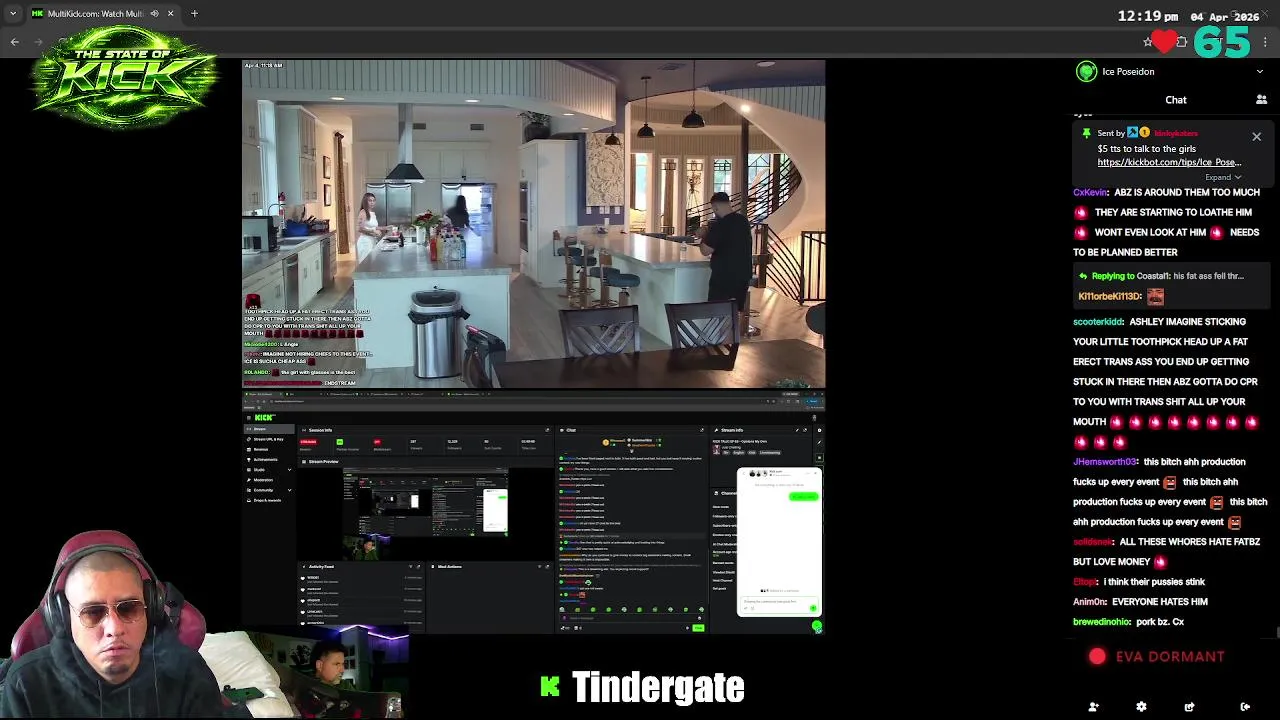Mute the MultiKick tab audio speaker icon
The image size is (1280, 720).
(154, 14)
